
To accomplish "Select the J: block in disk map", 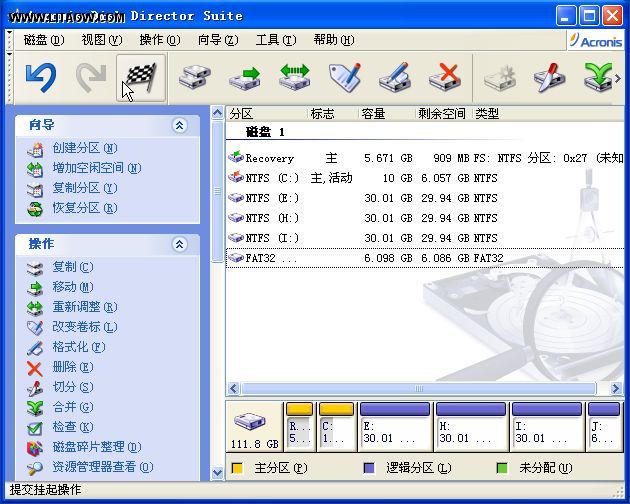I will click(x=604, y=427).
